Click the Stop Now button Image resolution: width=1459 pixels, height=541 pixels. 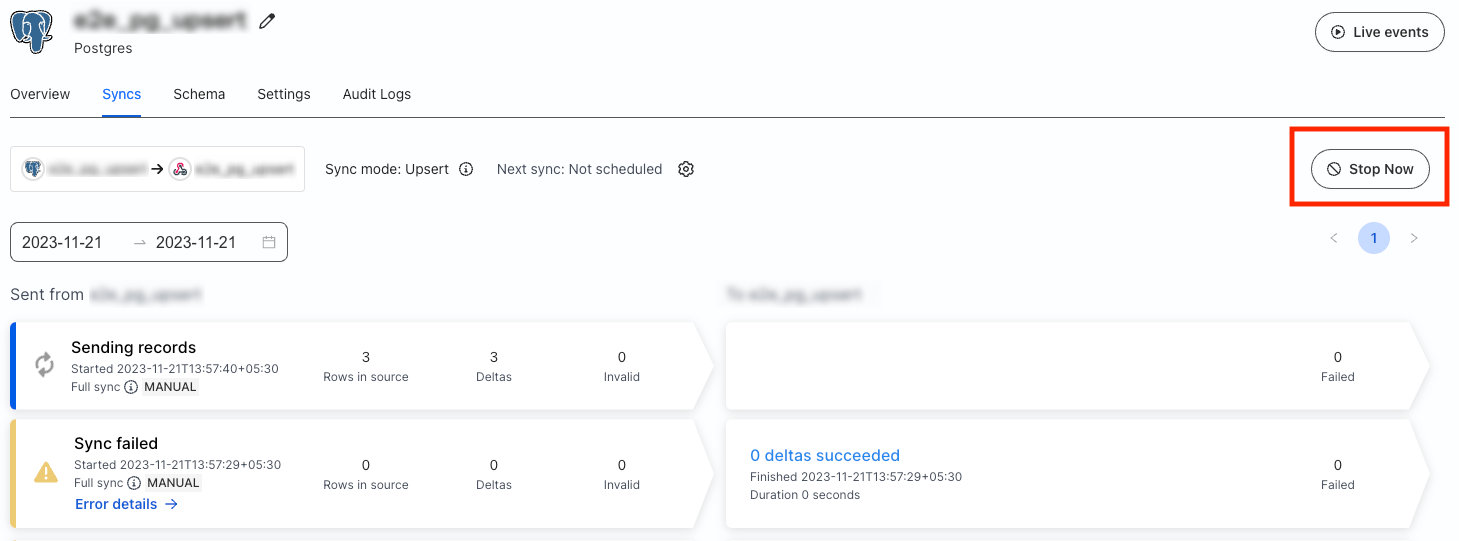click(1370, 169)
